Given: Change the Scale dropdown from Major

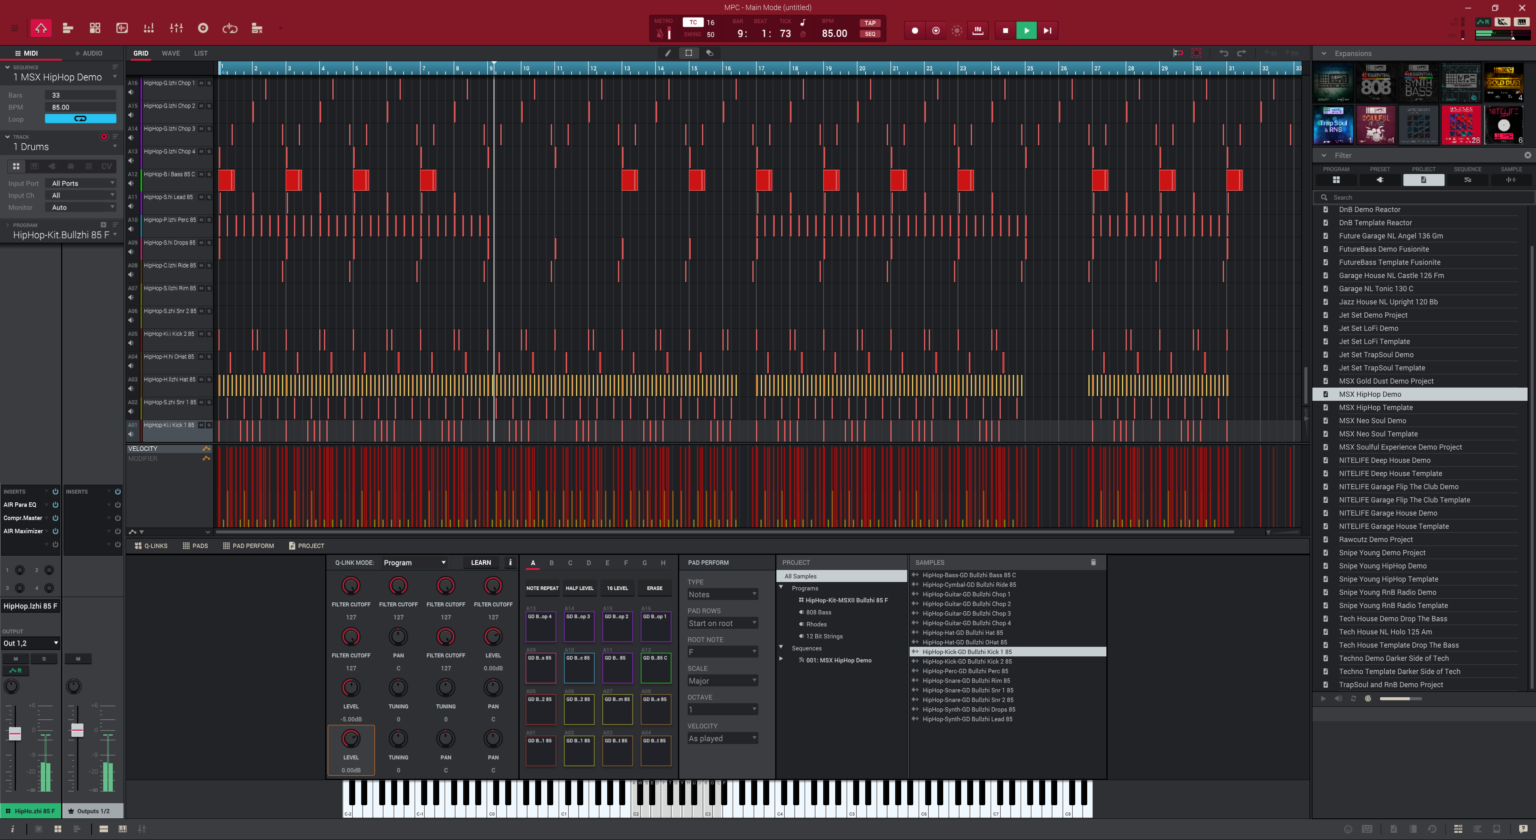Looking at the screenshot, I should click(723, 680).
